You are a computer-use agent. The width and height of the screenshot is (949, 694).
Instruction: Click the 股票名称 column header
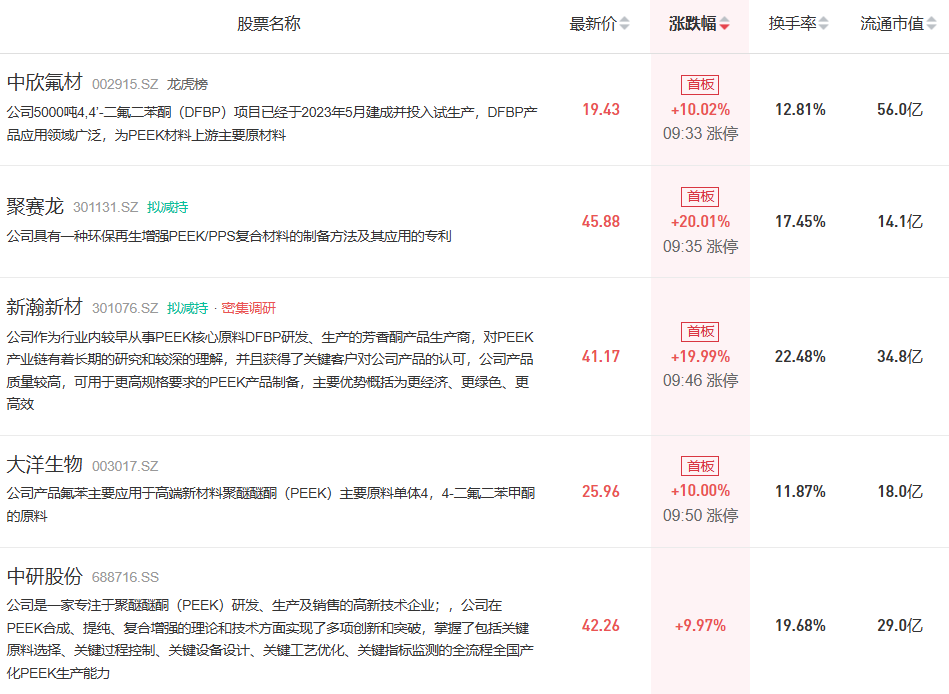269,24
